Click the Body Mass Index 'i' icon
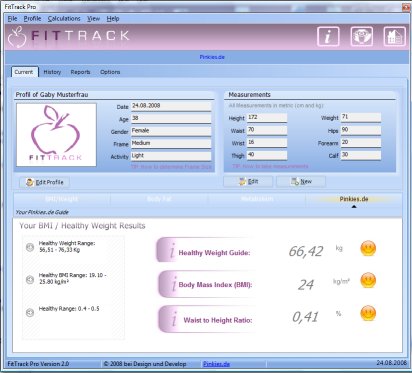The image size is (412, 373). (x=173, y=284)
